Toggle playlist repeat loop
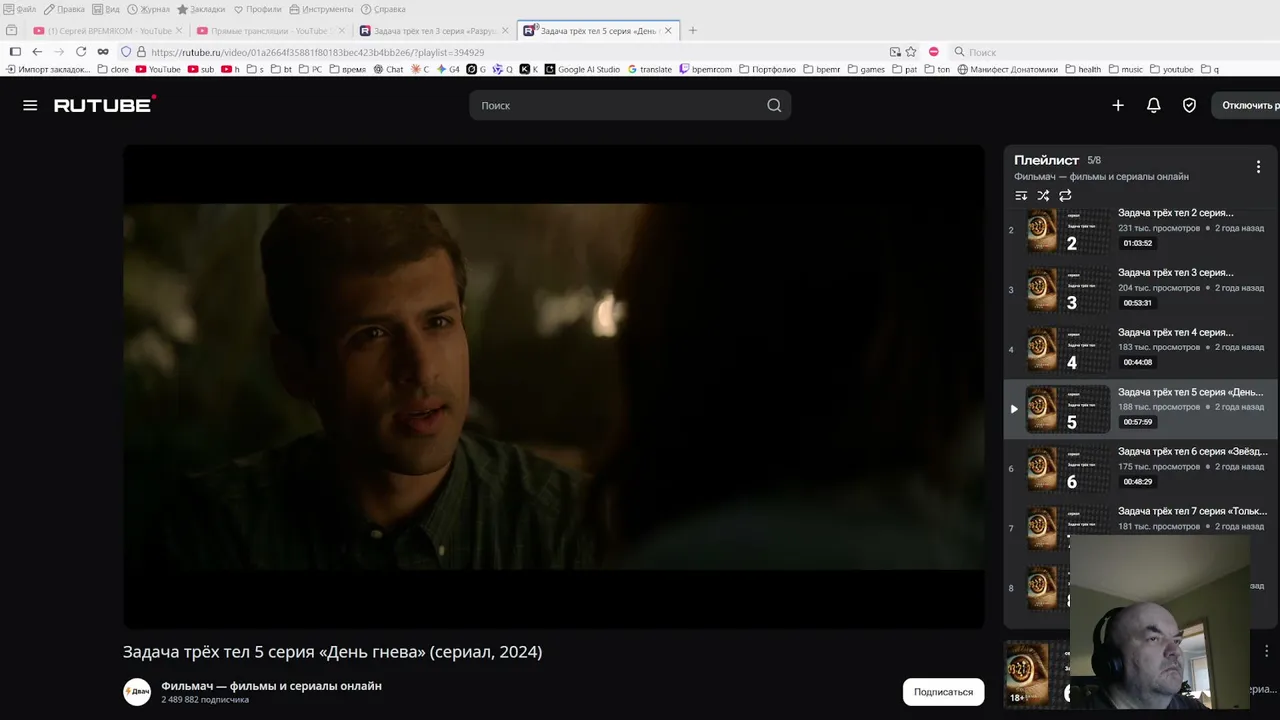Screen dimensions: 1280x720 click(x=1065, y=196)
